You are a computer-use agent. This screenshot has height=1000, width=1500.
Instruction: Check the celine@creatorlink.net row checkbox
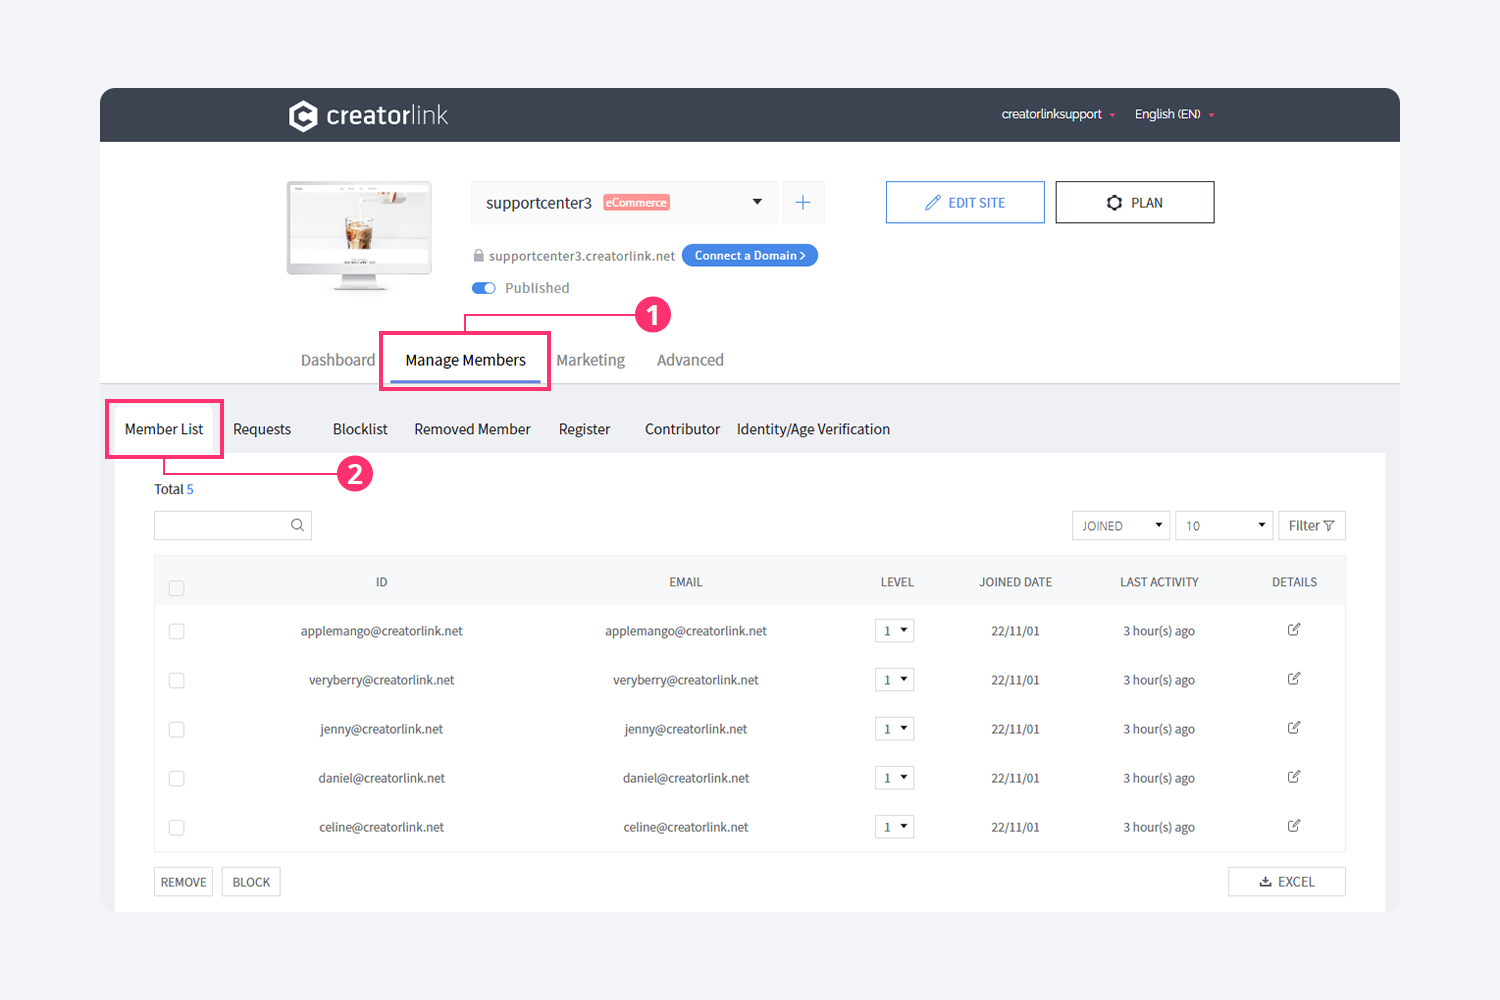pos(177,827)
